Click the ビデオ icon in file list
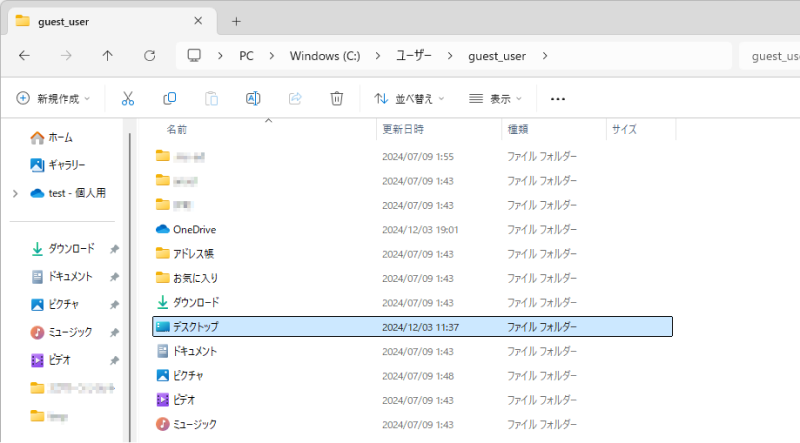 [162, 400]
